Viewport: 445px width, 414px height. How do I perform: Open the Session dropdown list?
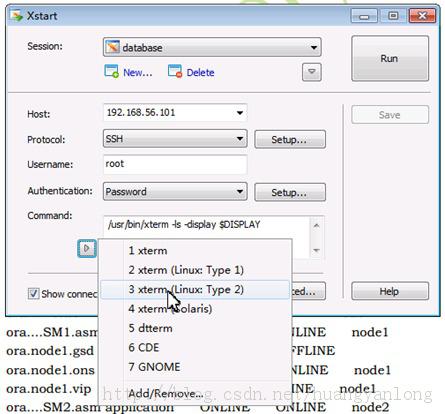pos(212,47)
